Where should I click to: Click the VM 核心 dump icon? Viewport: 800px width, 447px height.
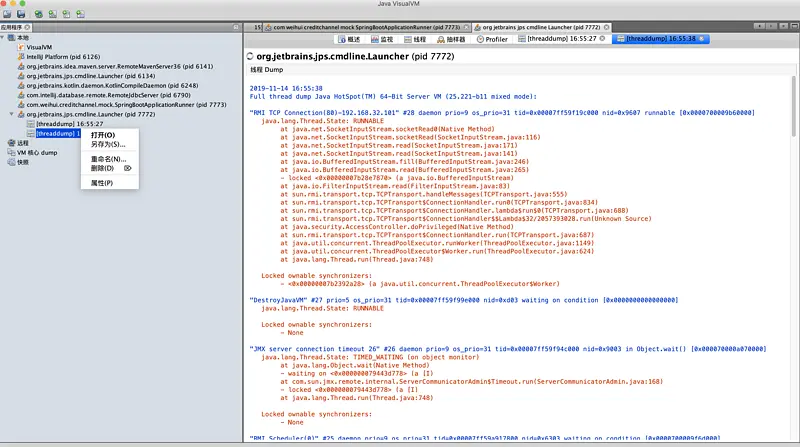tap(11, 153)
